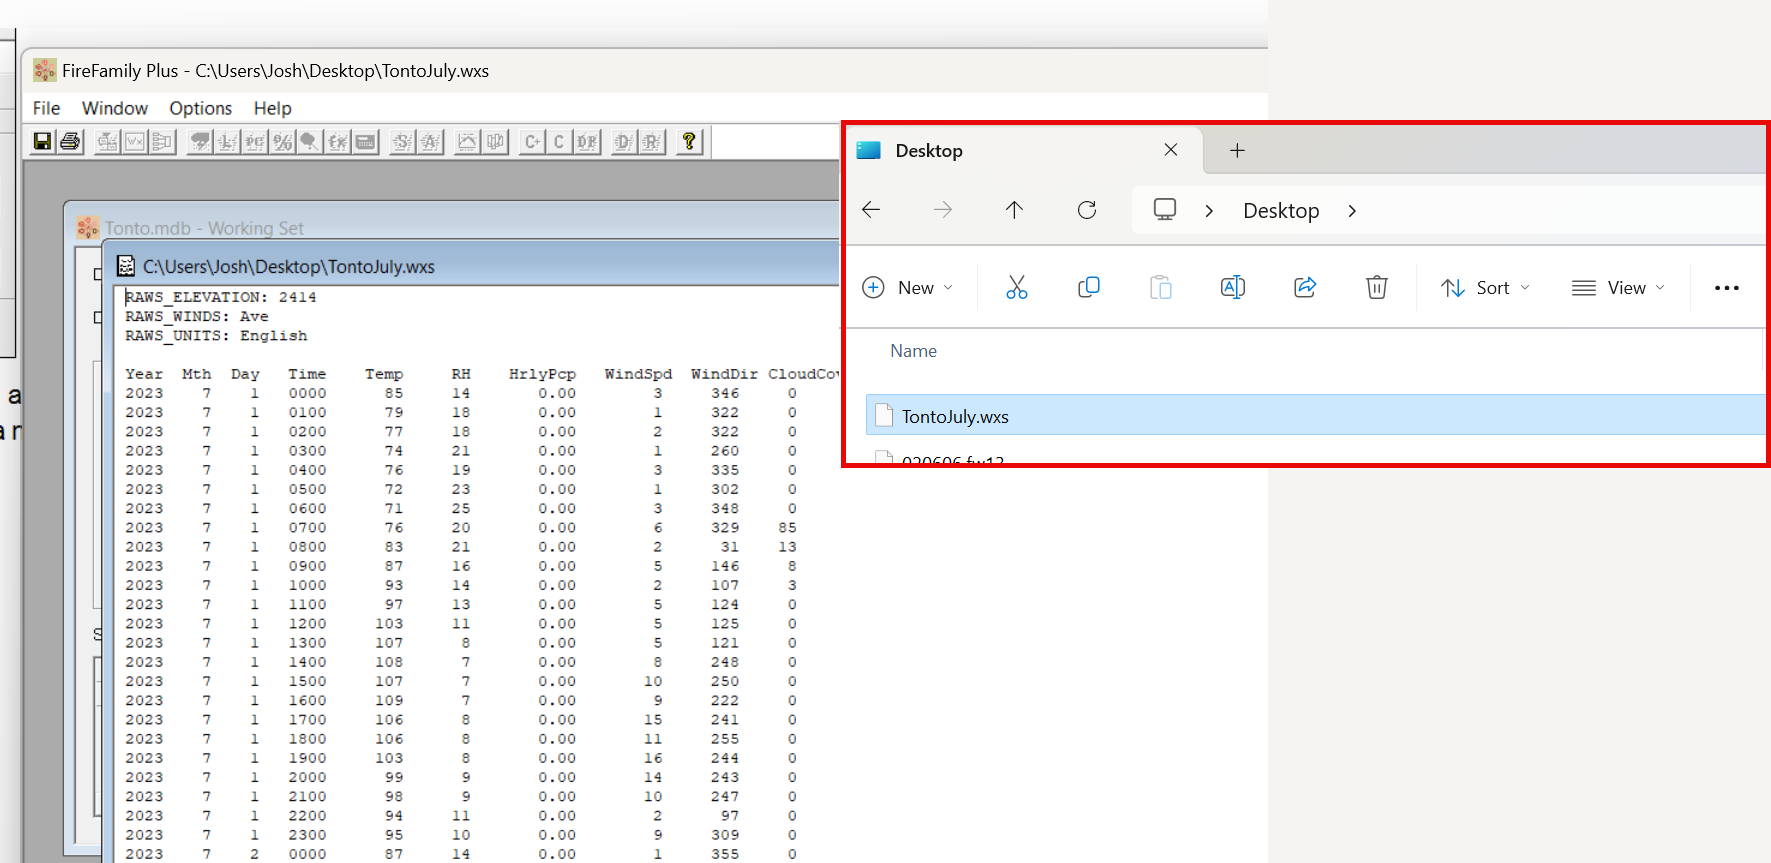Screen dimensions: 1771x863
Task: Click the 'S' toolbar icon
Action: [402, 141]
